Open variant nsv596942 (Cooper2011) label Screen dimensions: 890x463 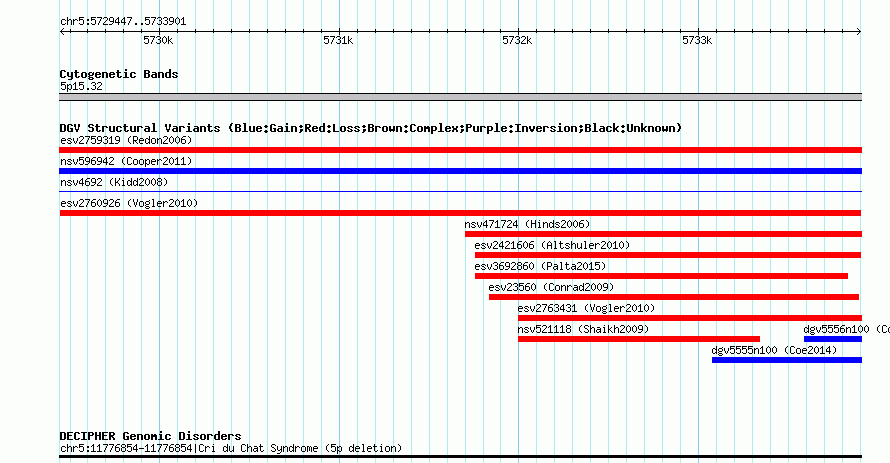point(126,161)
